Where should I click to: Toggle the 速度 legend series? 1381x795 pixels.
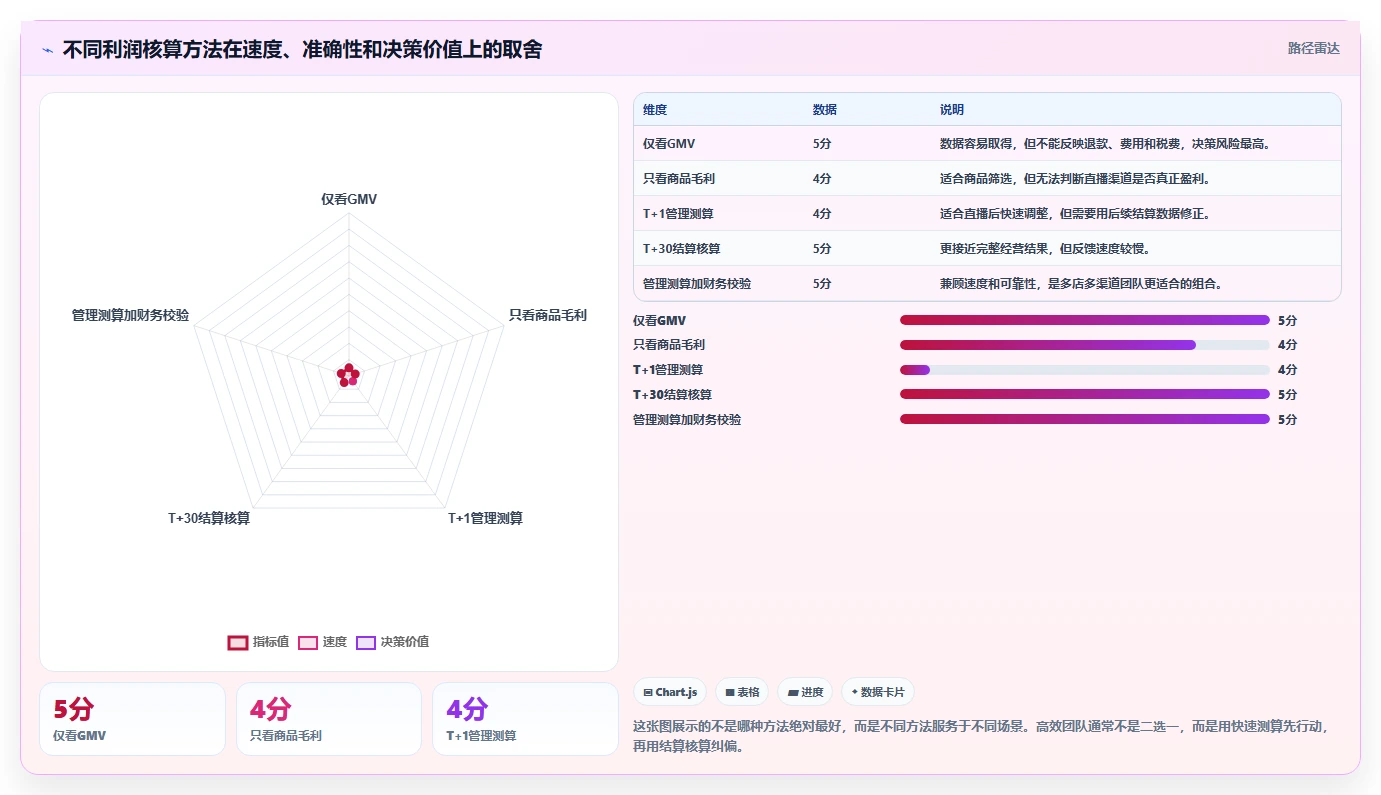[x=322, y=642]
